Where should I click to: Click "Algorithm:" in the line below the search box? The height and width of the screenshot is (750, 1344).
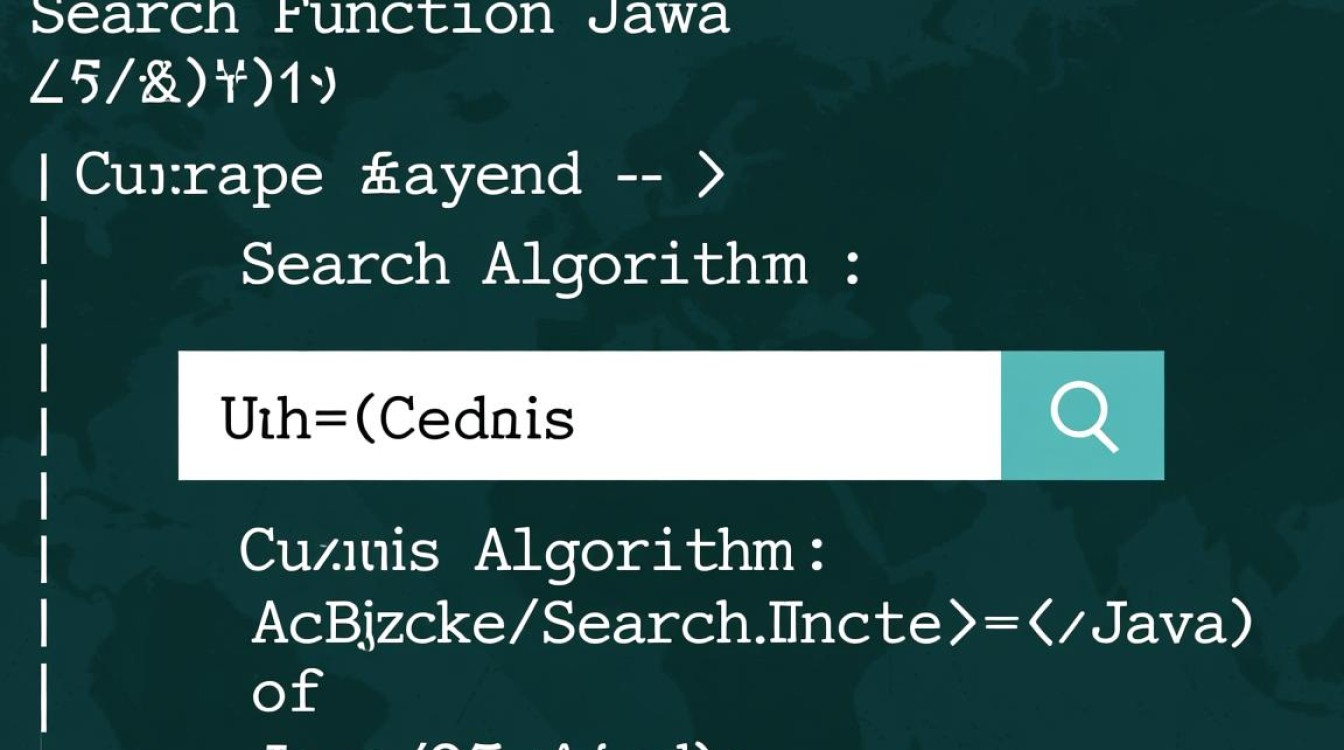pyautogui.click(x=651, y=551)
